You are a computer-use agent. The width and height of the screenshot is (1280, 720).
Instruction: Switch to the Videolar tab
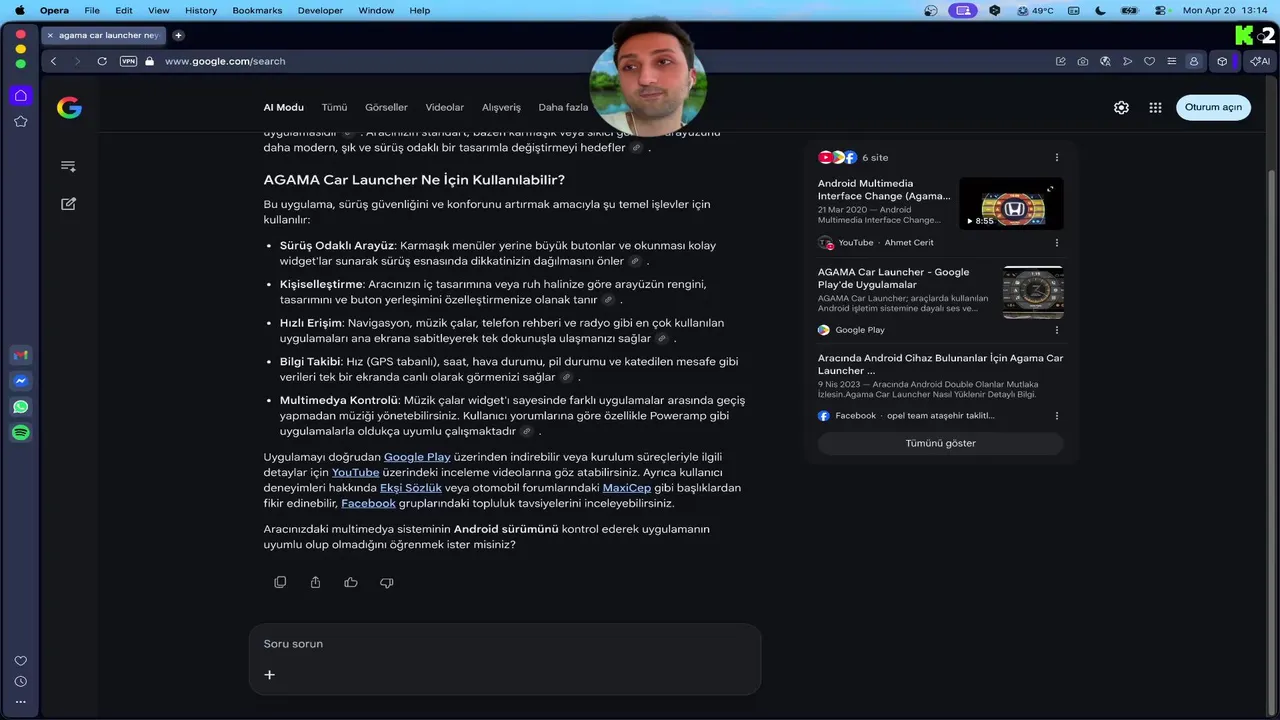(445, 107)
